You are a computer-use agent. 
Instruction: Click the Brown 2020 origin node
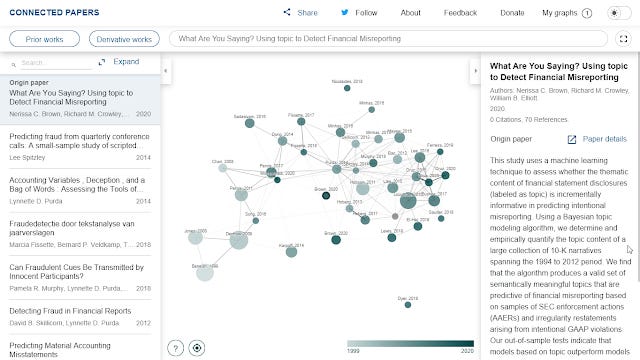click(326, 196)
